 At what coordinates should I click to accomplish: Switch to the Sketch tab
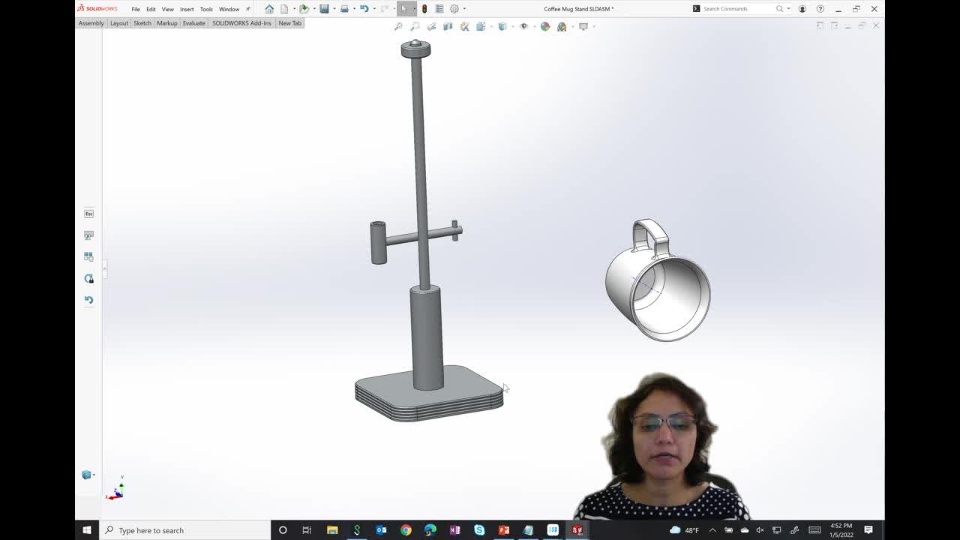coord(142,23)
